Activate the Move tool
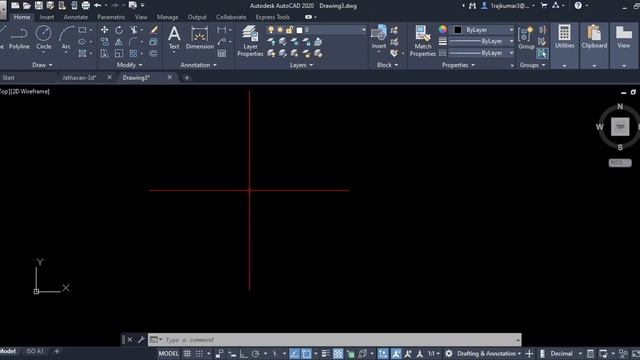The image size is (640, 360). (x=104, y=30)
